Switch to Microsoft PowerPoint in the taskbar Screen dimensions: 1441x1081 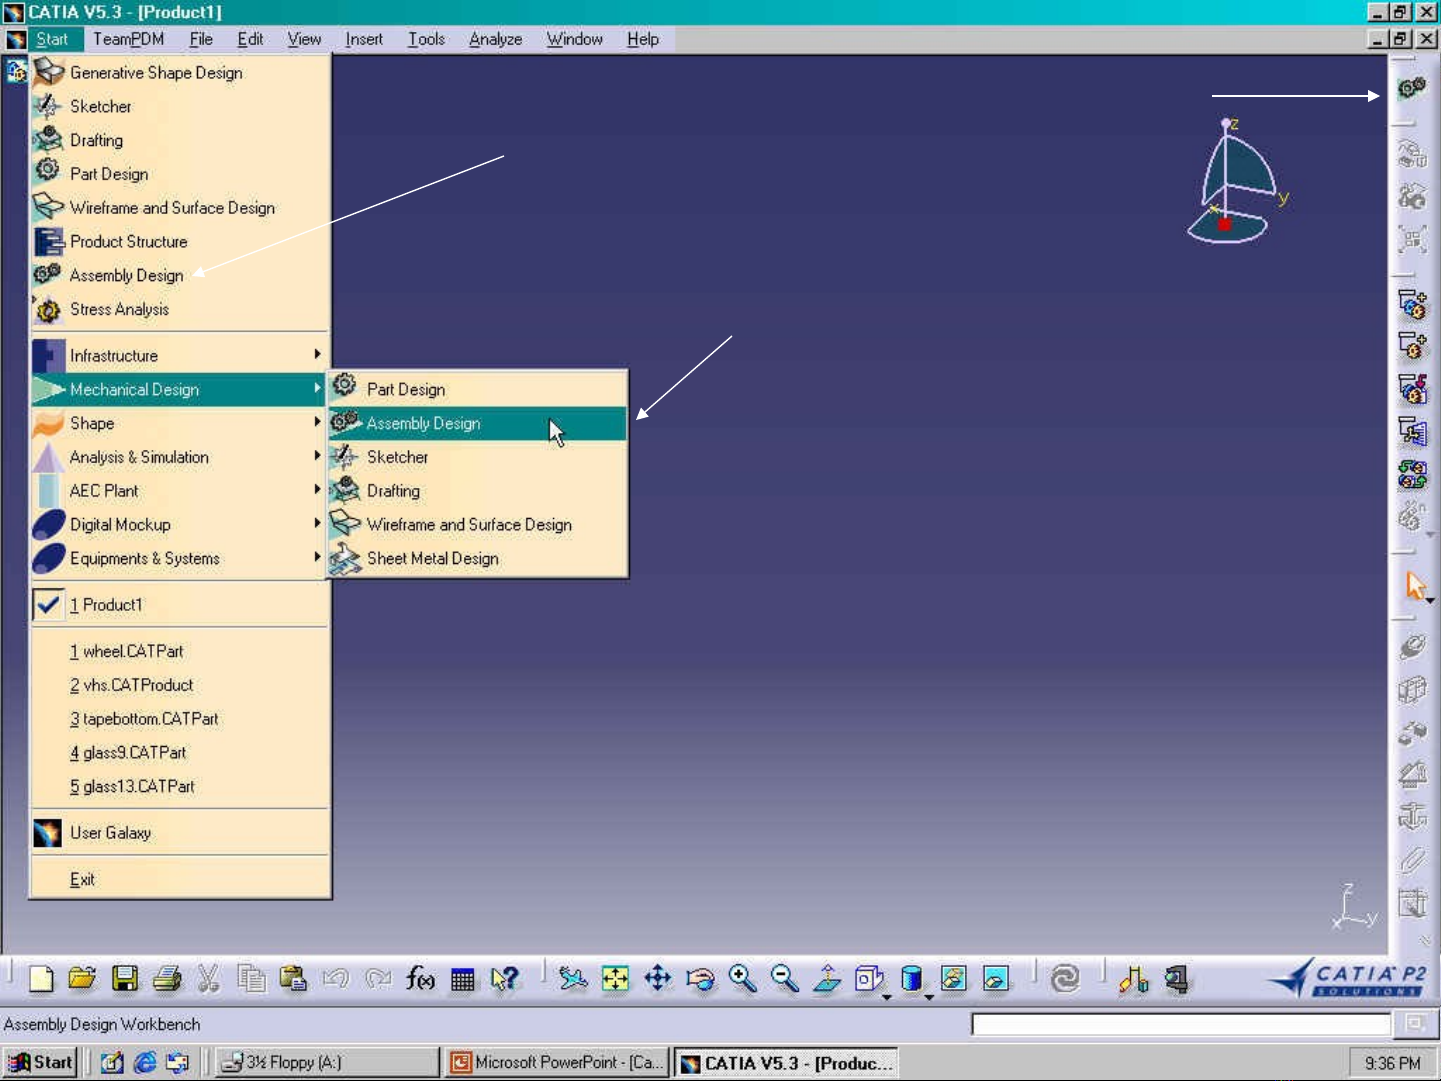(557, 1062)
